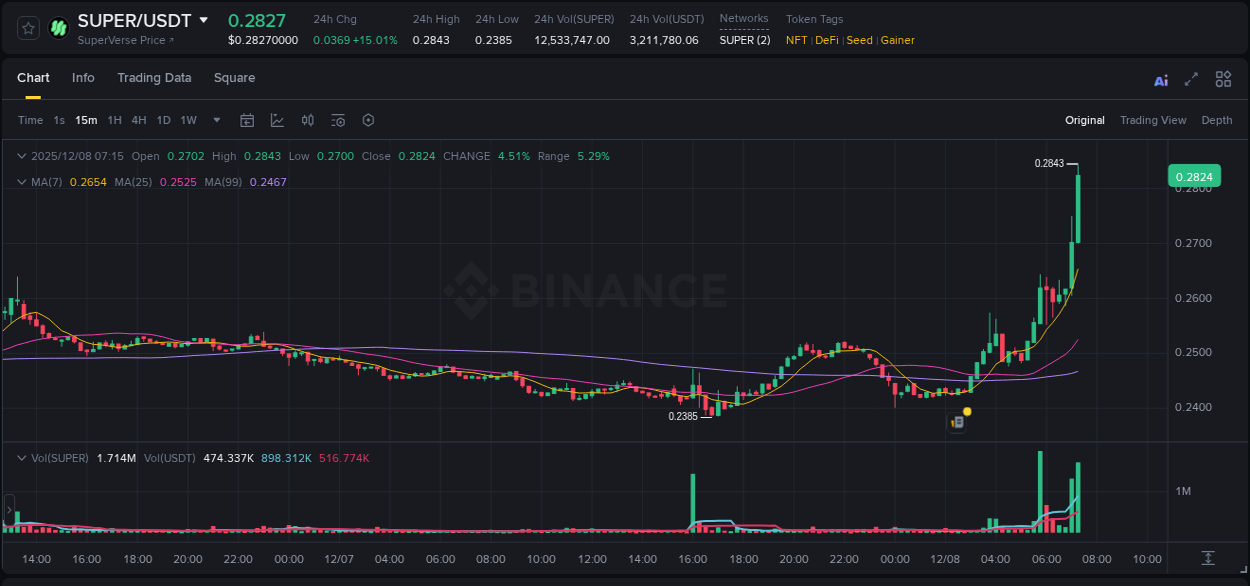Image resolution: width=1250 pixels, height=586 pixels.
Task: Click the green last price label 0.2824 on the axis
Action: [1196, 175]
